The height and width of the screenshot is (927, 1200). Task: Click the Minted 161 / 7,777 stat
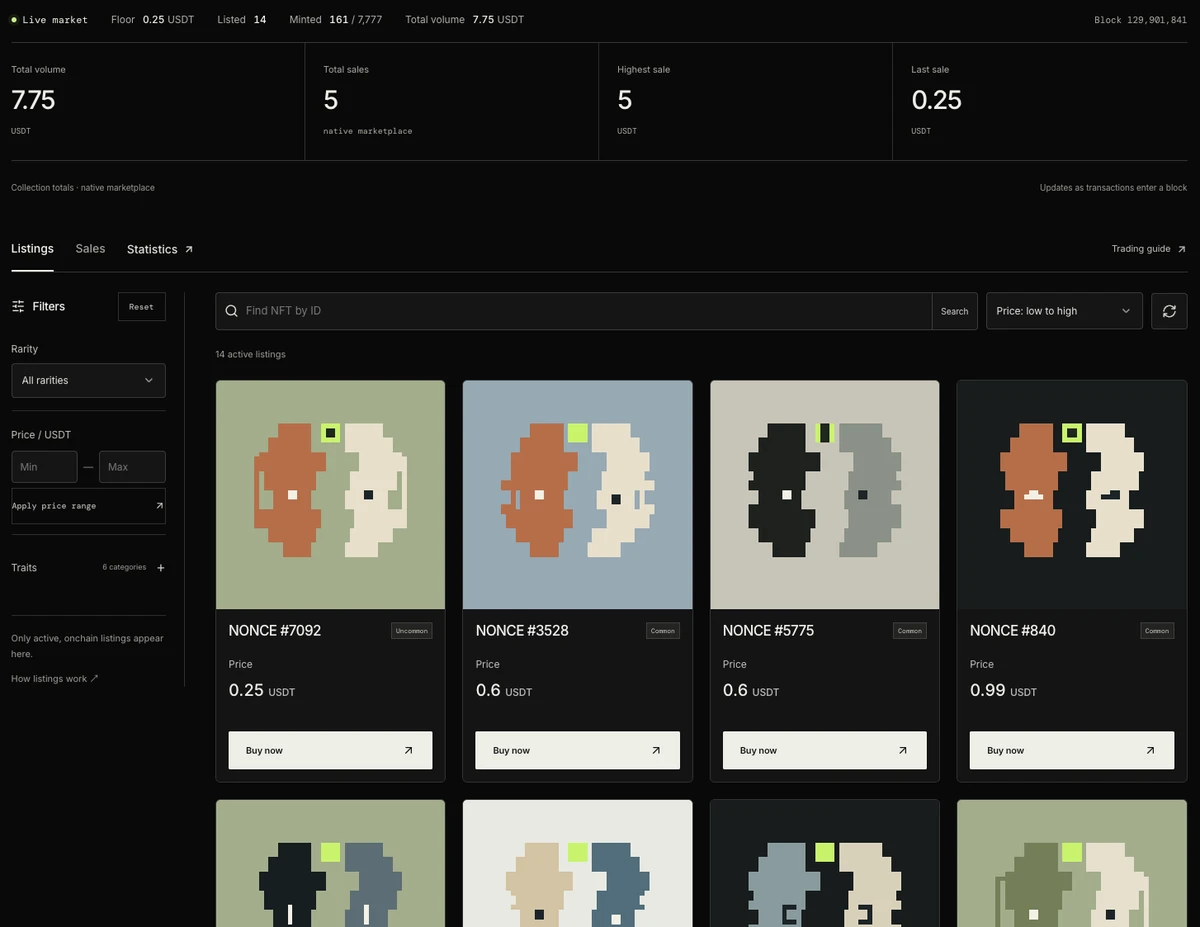point(335,20)
